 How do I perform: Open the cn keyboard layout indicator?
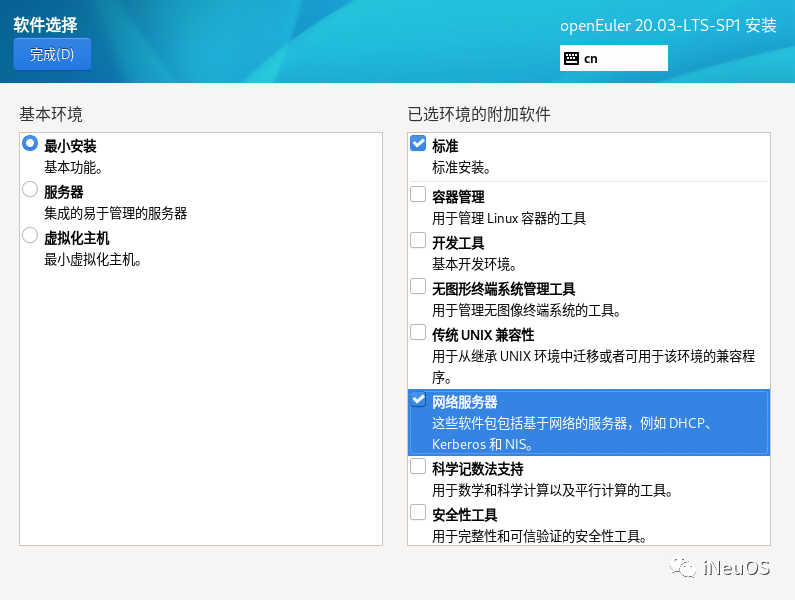(613, 58)
